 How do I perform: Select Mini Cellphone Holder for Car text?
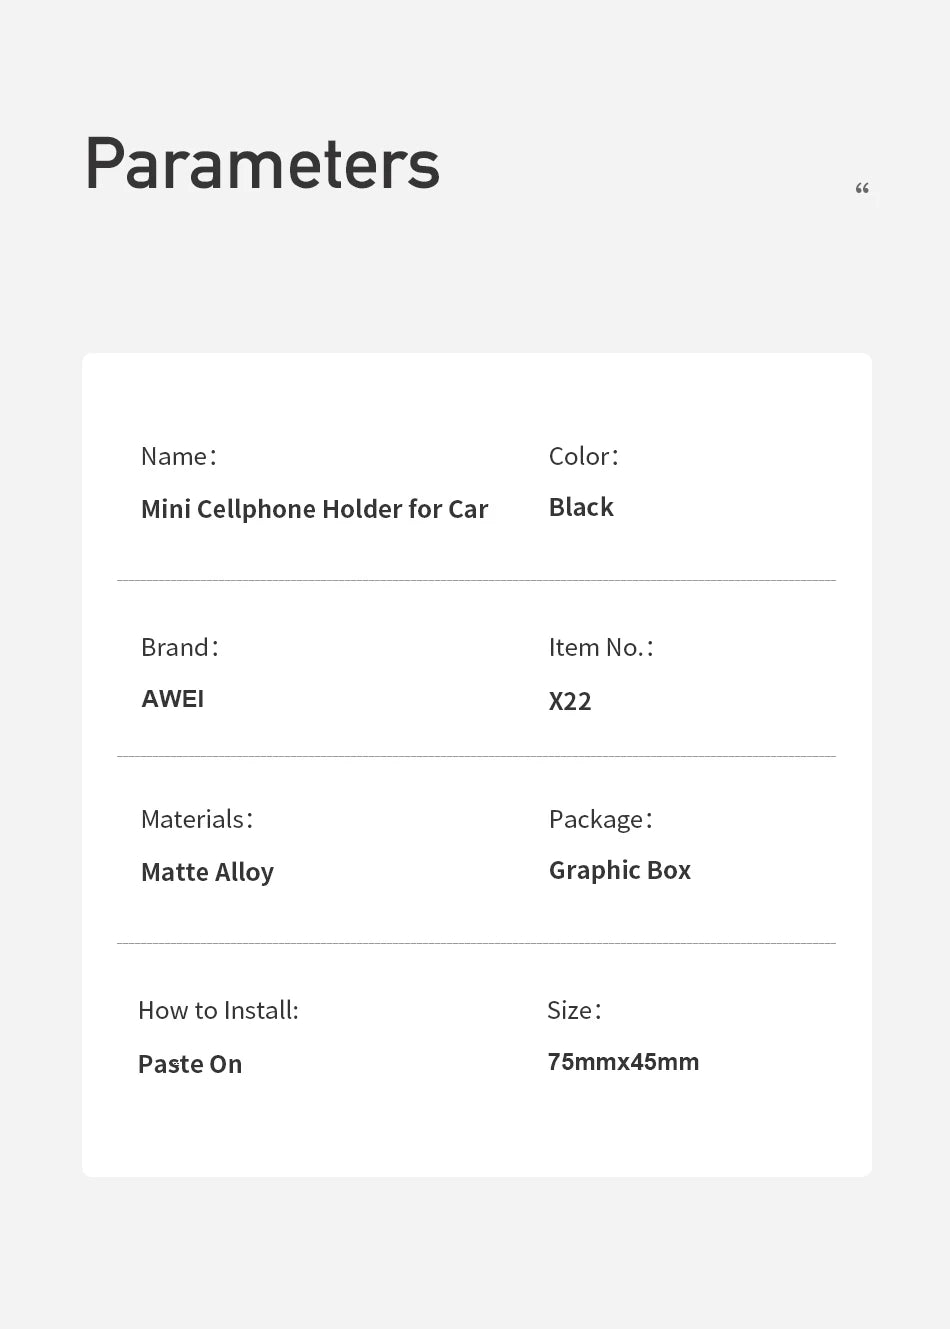click(314, 509)
